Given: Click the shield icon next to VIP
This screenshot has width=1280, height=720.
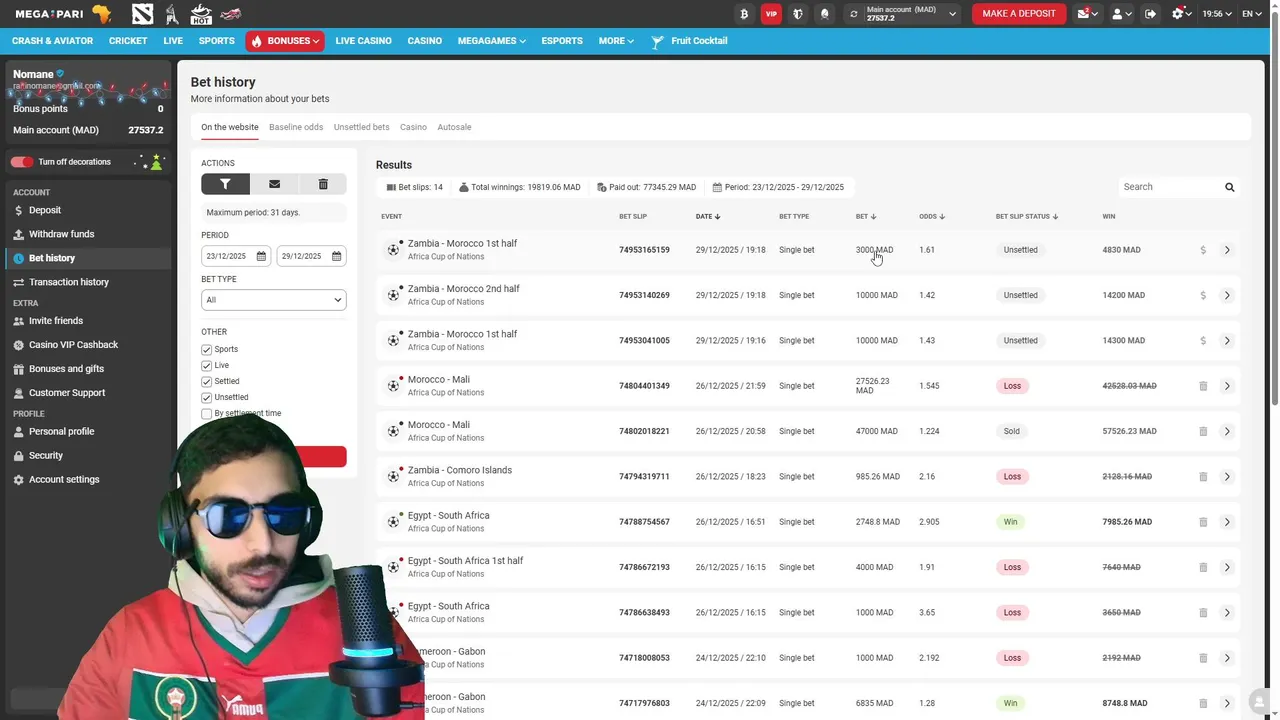Looking at the screenshot, I should (797, 14).
